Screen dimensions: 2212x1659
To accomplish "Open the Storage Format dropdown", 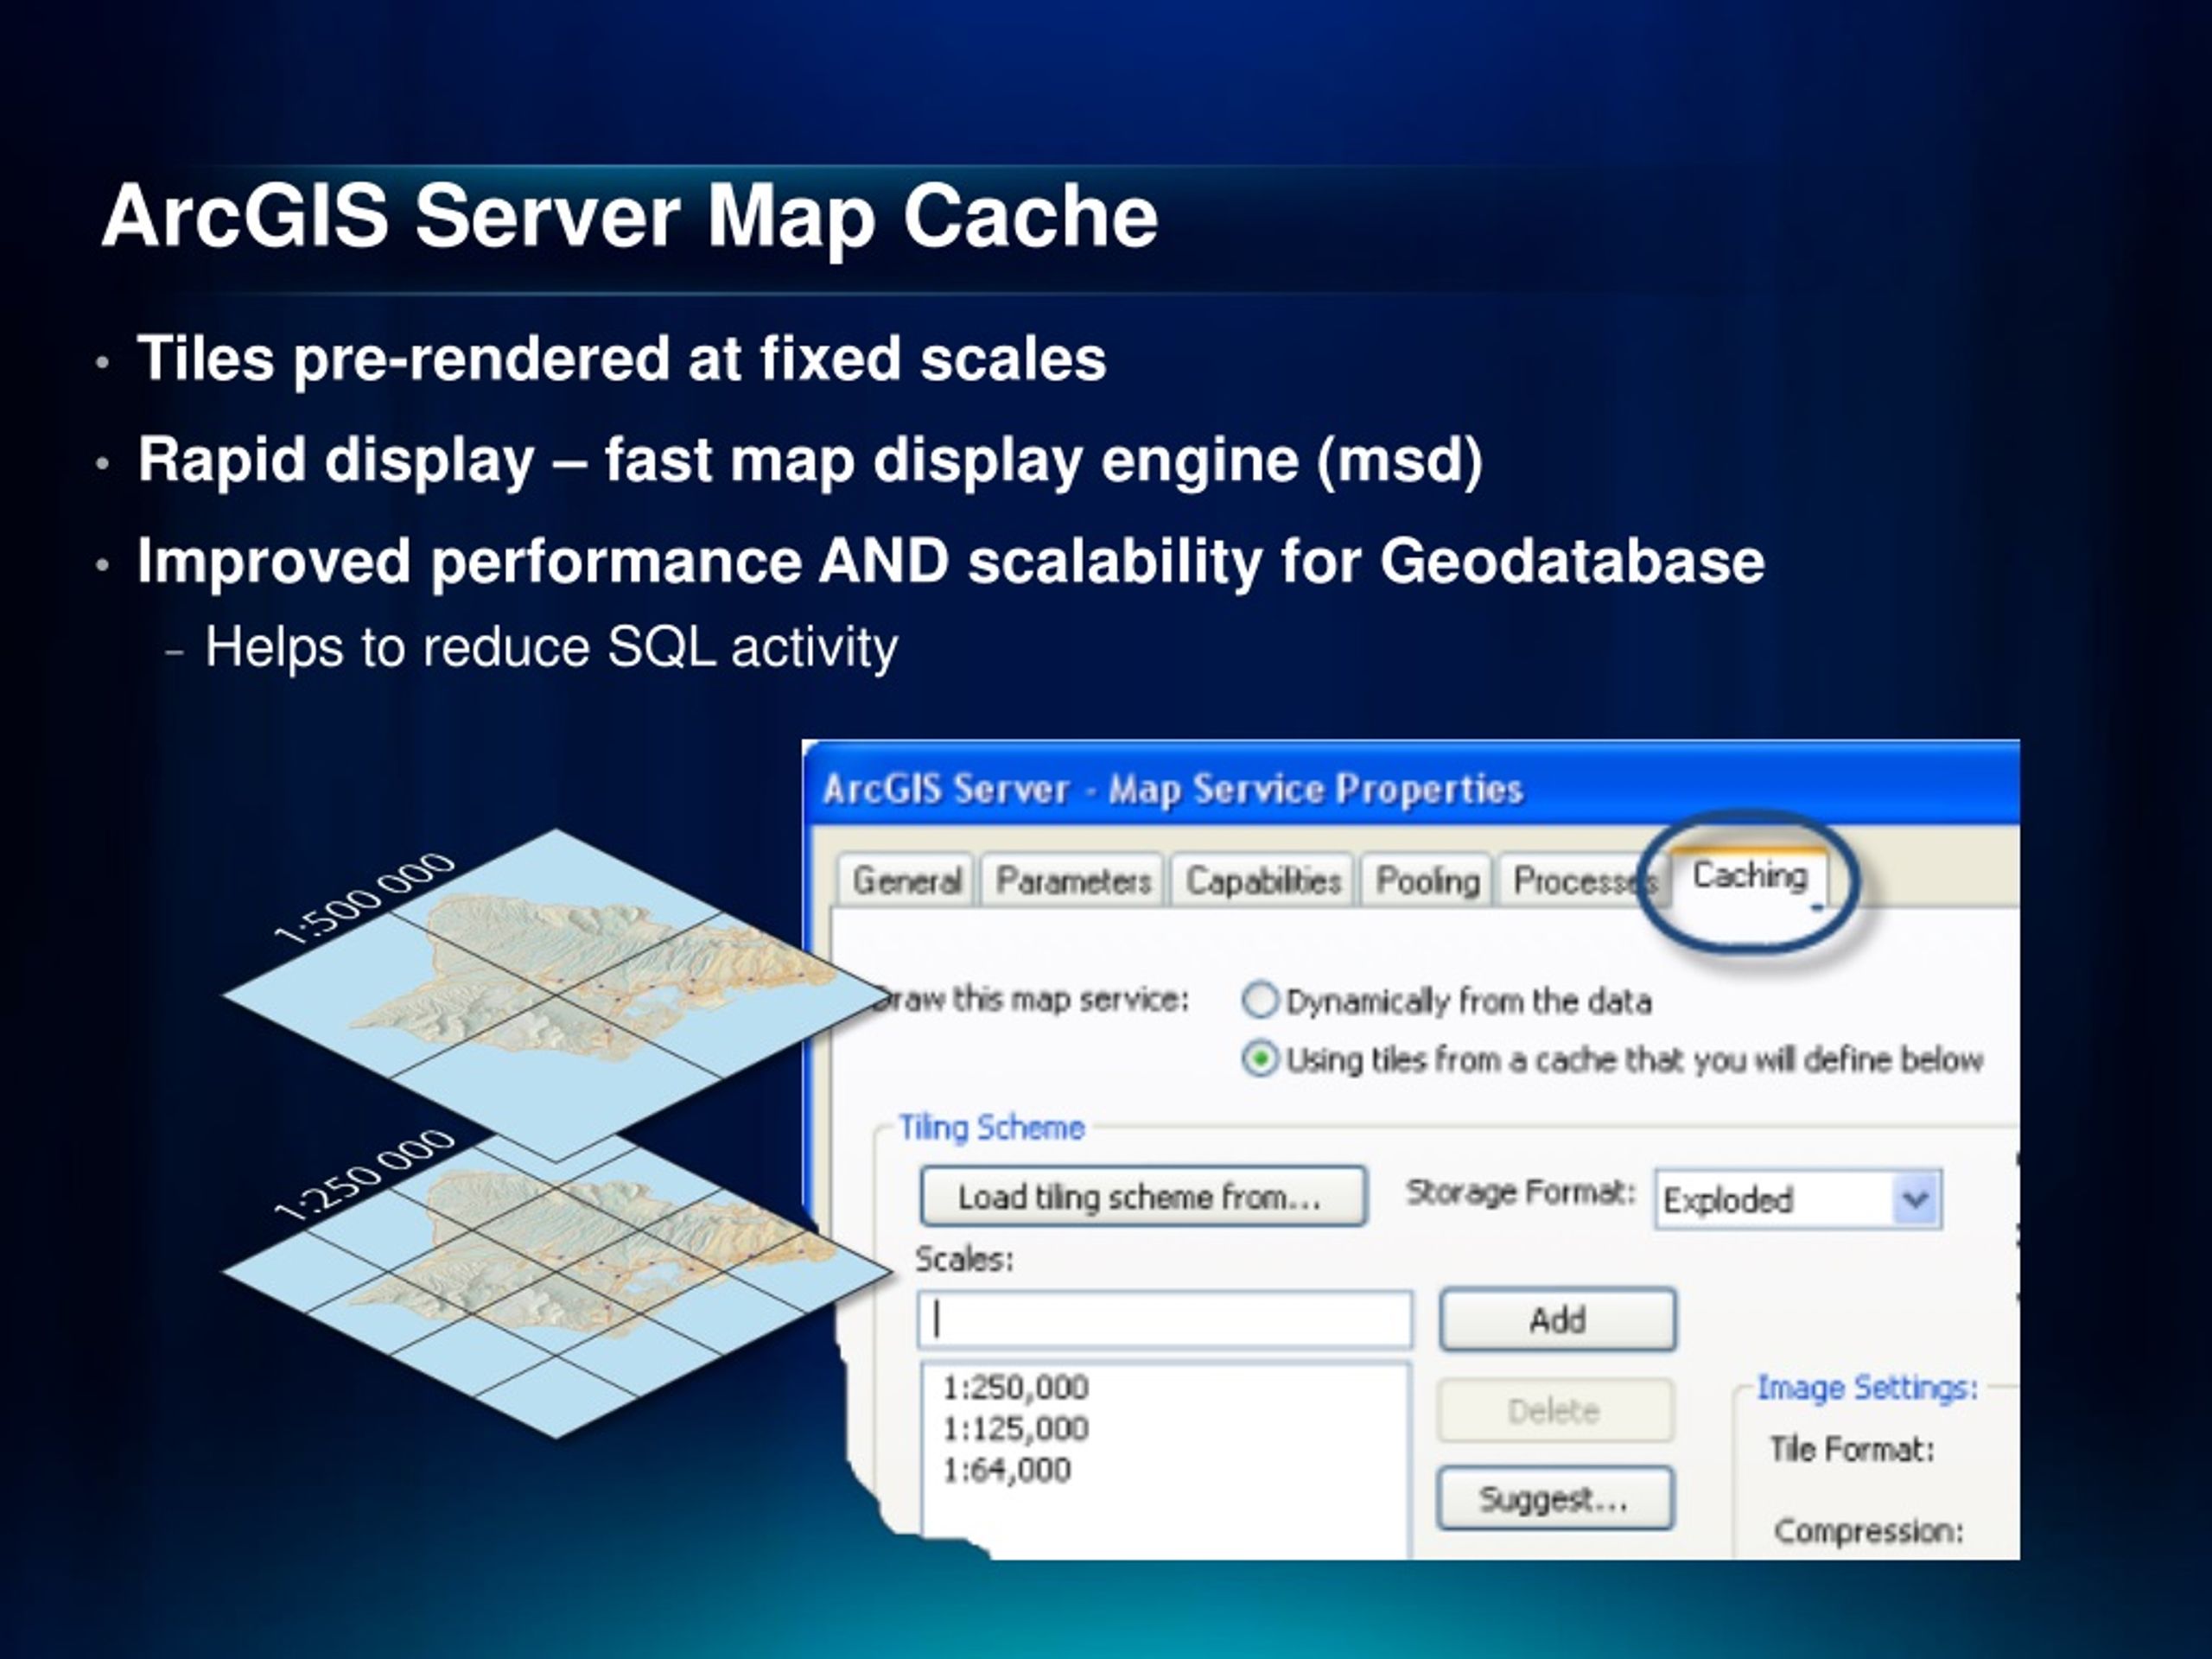I will pos(1798,1199).
